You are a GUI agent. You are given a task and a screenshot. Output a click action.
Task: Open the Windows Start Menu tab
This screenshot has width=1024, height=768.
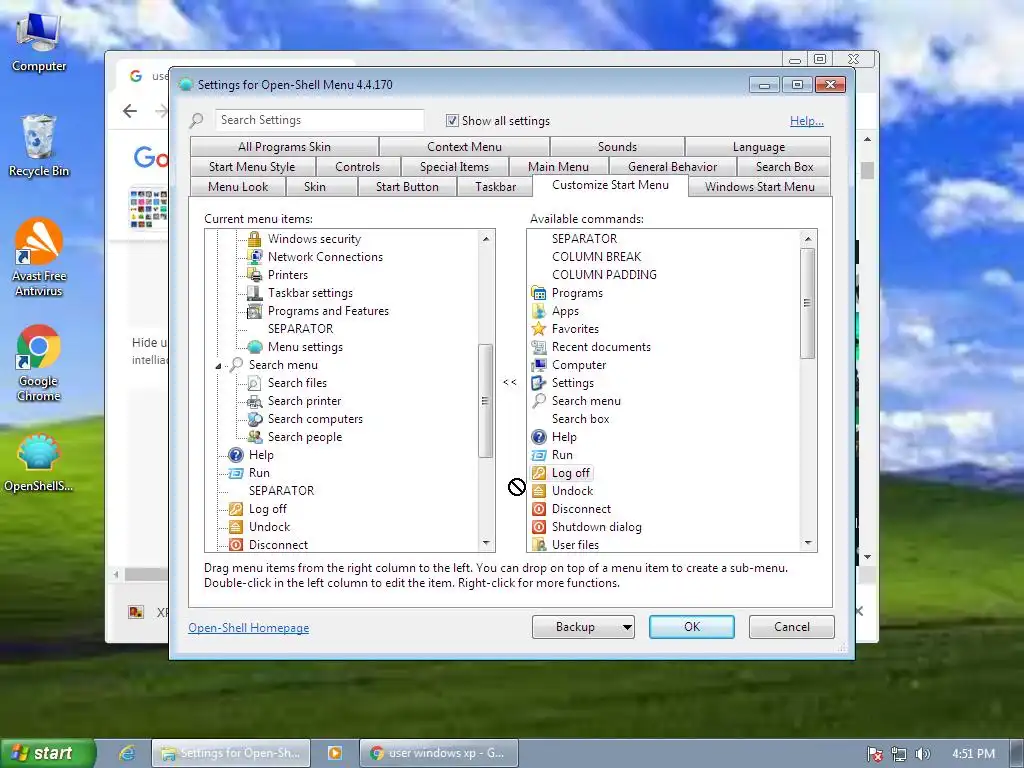coord(760,187)
